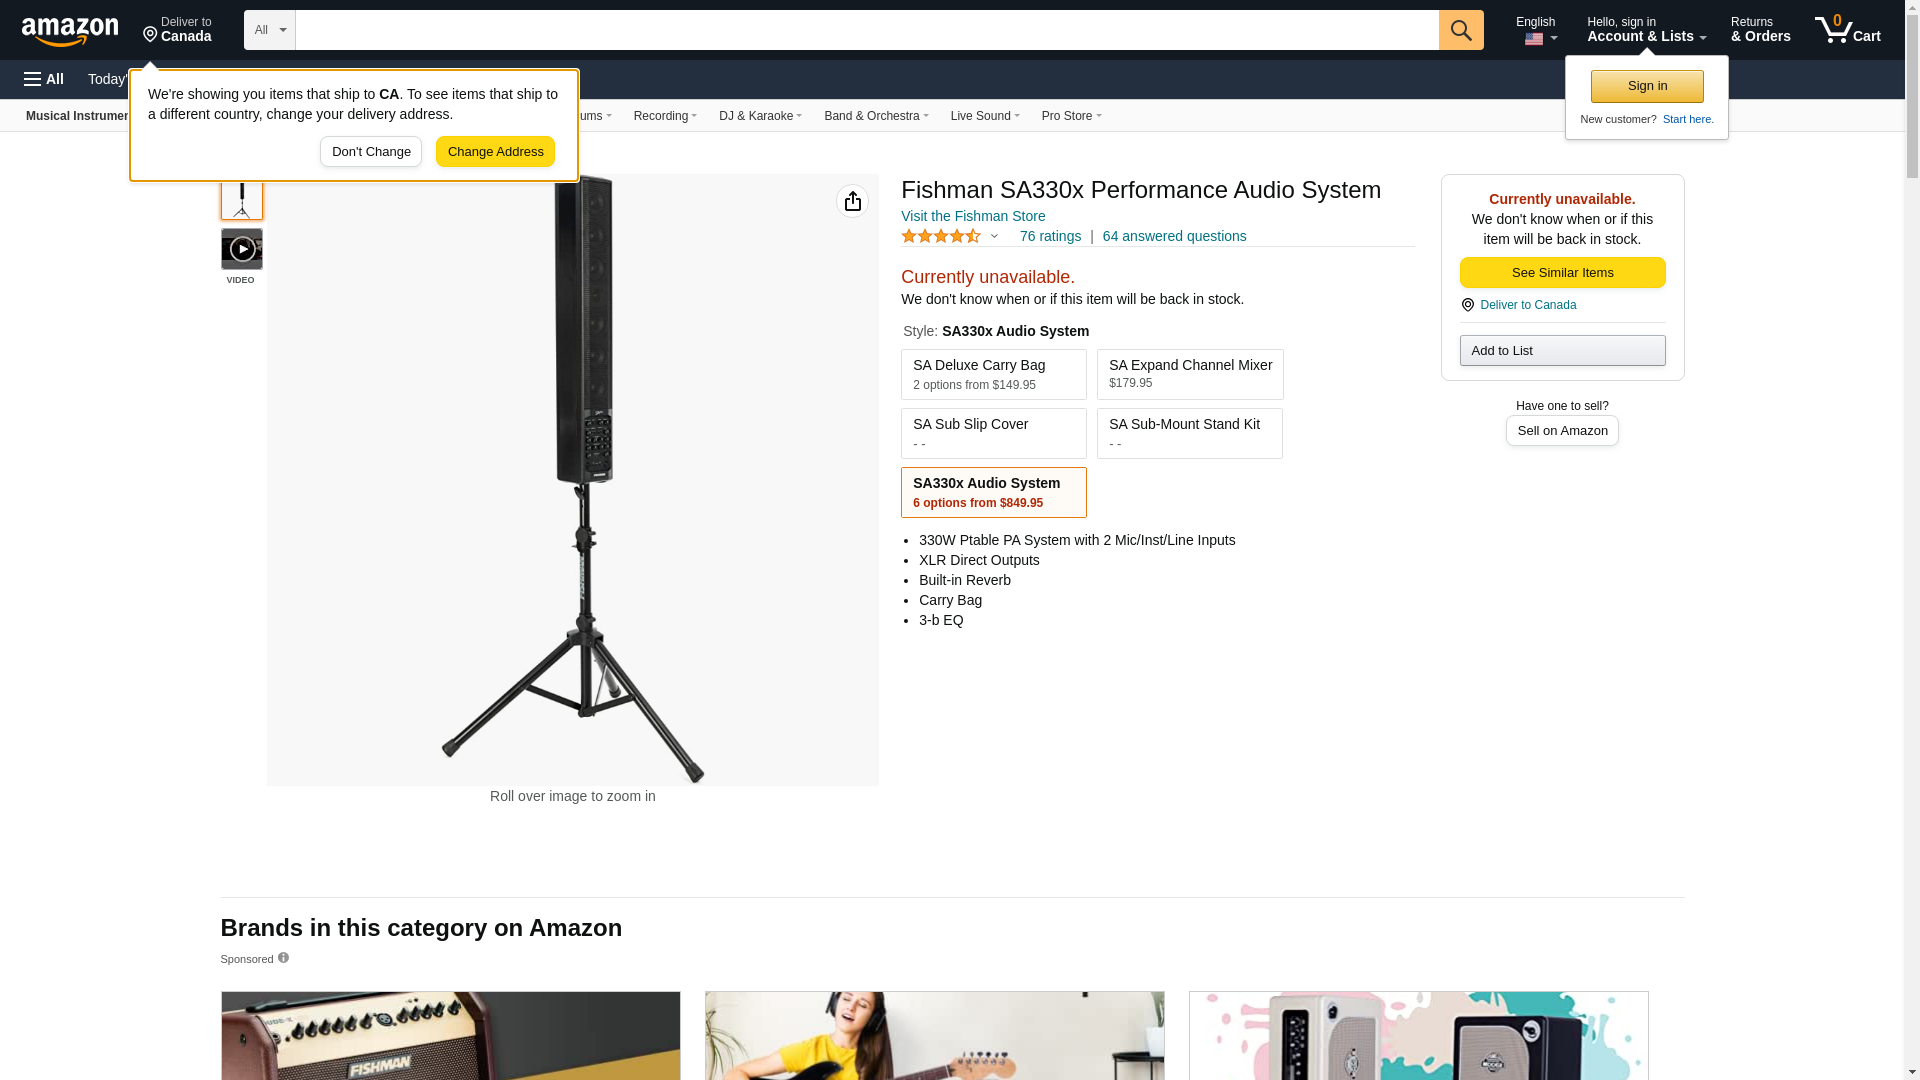Expand the Recording category menu
The width and height of the screenshot is (1920, 1080).
coord(665,116)
